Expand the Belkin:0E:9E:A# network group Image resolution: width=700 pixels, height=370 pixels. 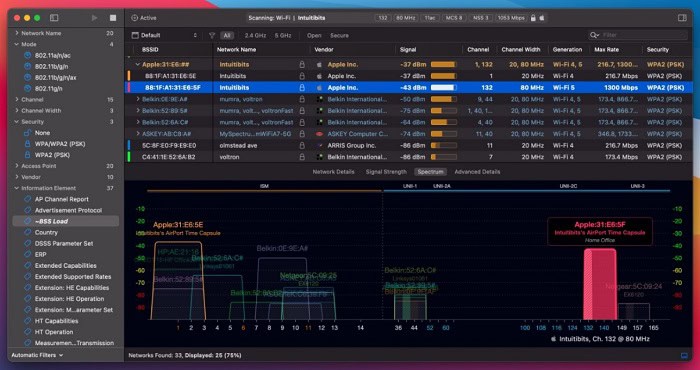tap(138, 99)
